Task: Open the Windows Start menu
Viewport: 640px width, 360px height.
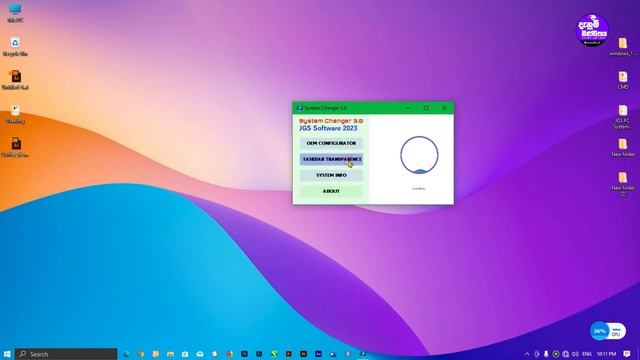Action: [x=7, y=354]
